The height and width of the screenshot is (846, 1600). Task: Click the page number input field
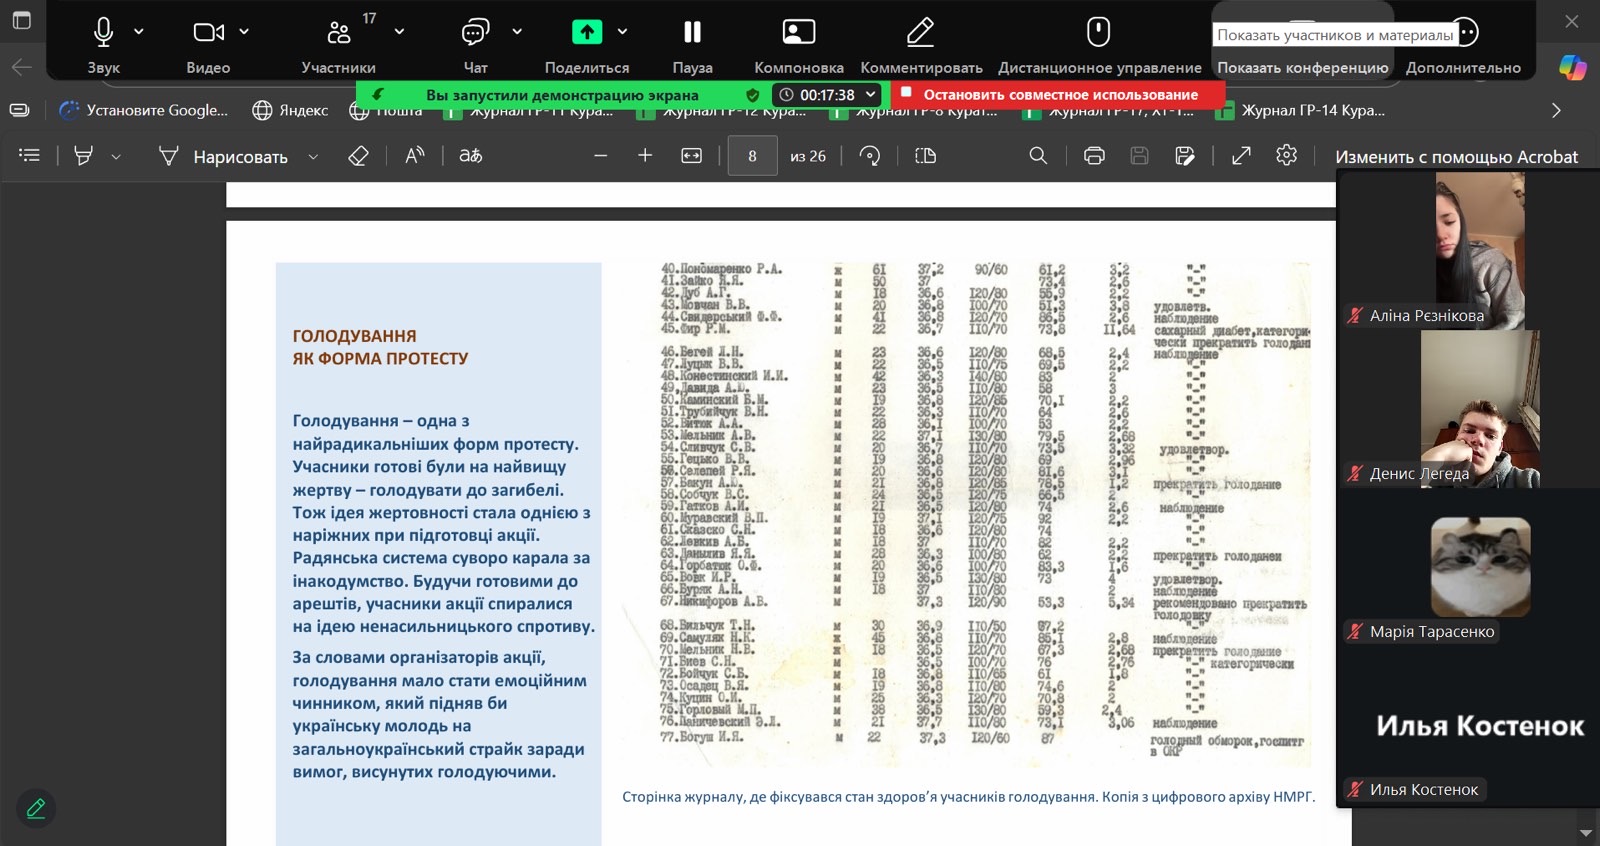(752, 156)
